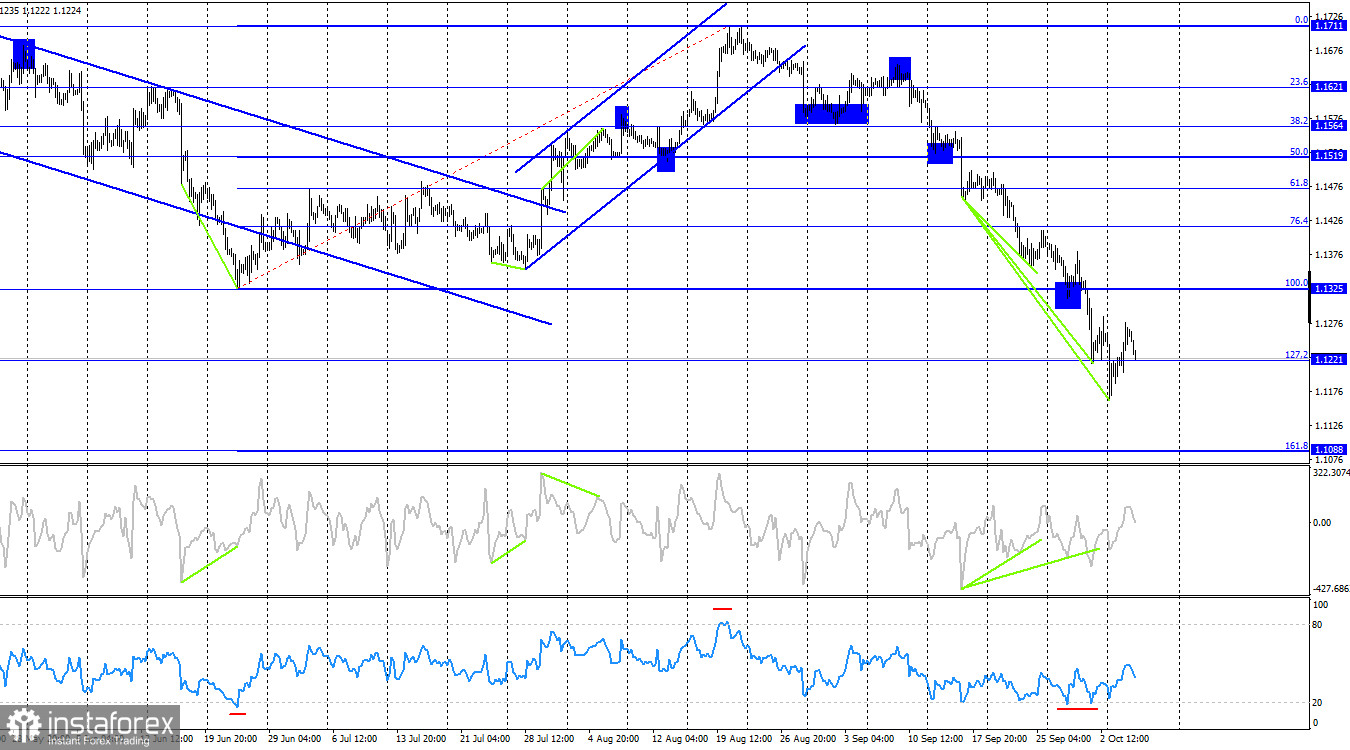Click the 1.1221 price level label
The width and height of the screenshot is (1350, 750).
tap(1329, 359)
